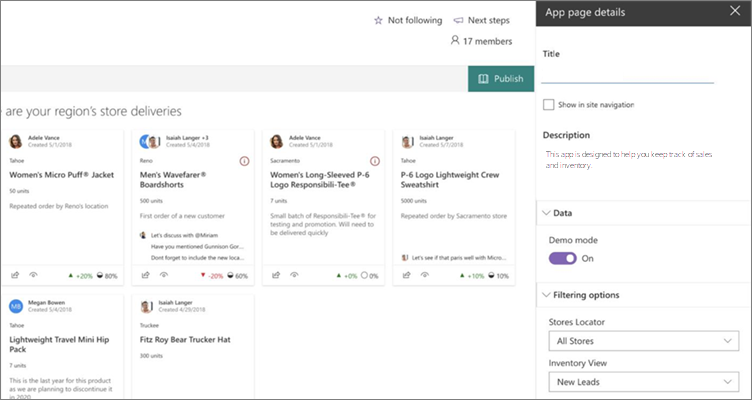The width and height of the screenshot is (752, 400).
Task: Click '5000 units' text
Action: pos(414,200)
